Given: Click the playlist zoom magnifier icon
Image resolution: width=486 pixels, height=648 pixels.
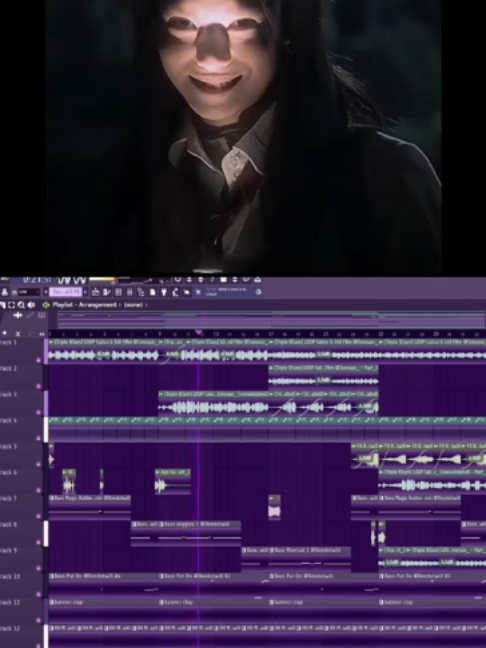Looking at the screenshot, I should tap(21, 305).
